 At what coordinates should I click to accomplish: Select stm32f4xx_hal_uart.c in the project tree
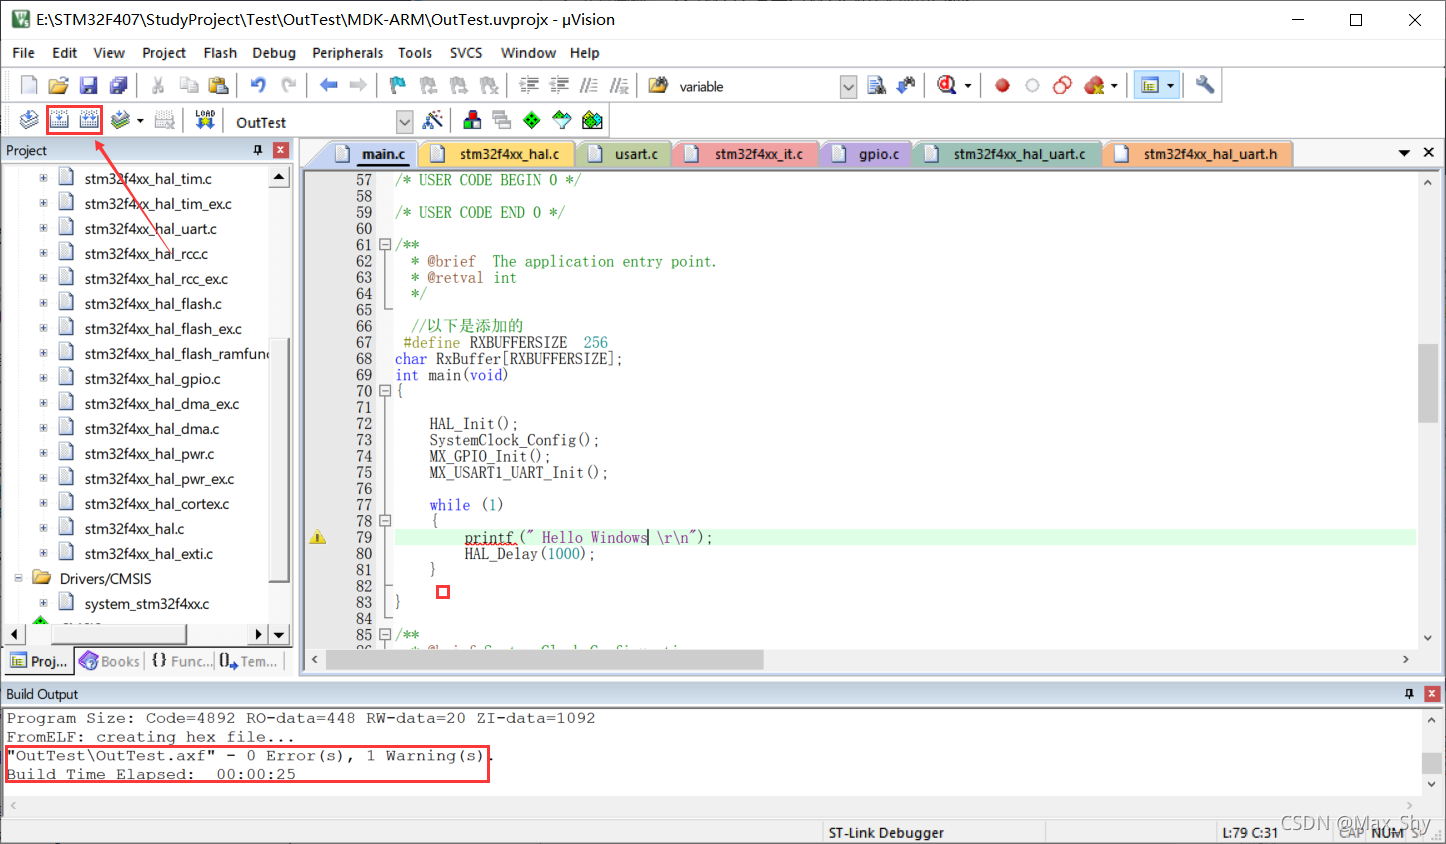click(150, 228)
